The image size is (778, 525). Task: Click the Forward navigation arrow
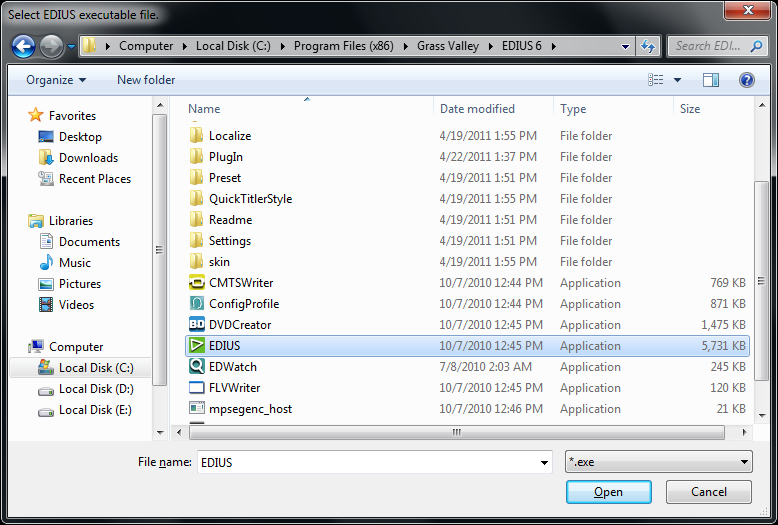[x=52, y=47]
